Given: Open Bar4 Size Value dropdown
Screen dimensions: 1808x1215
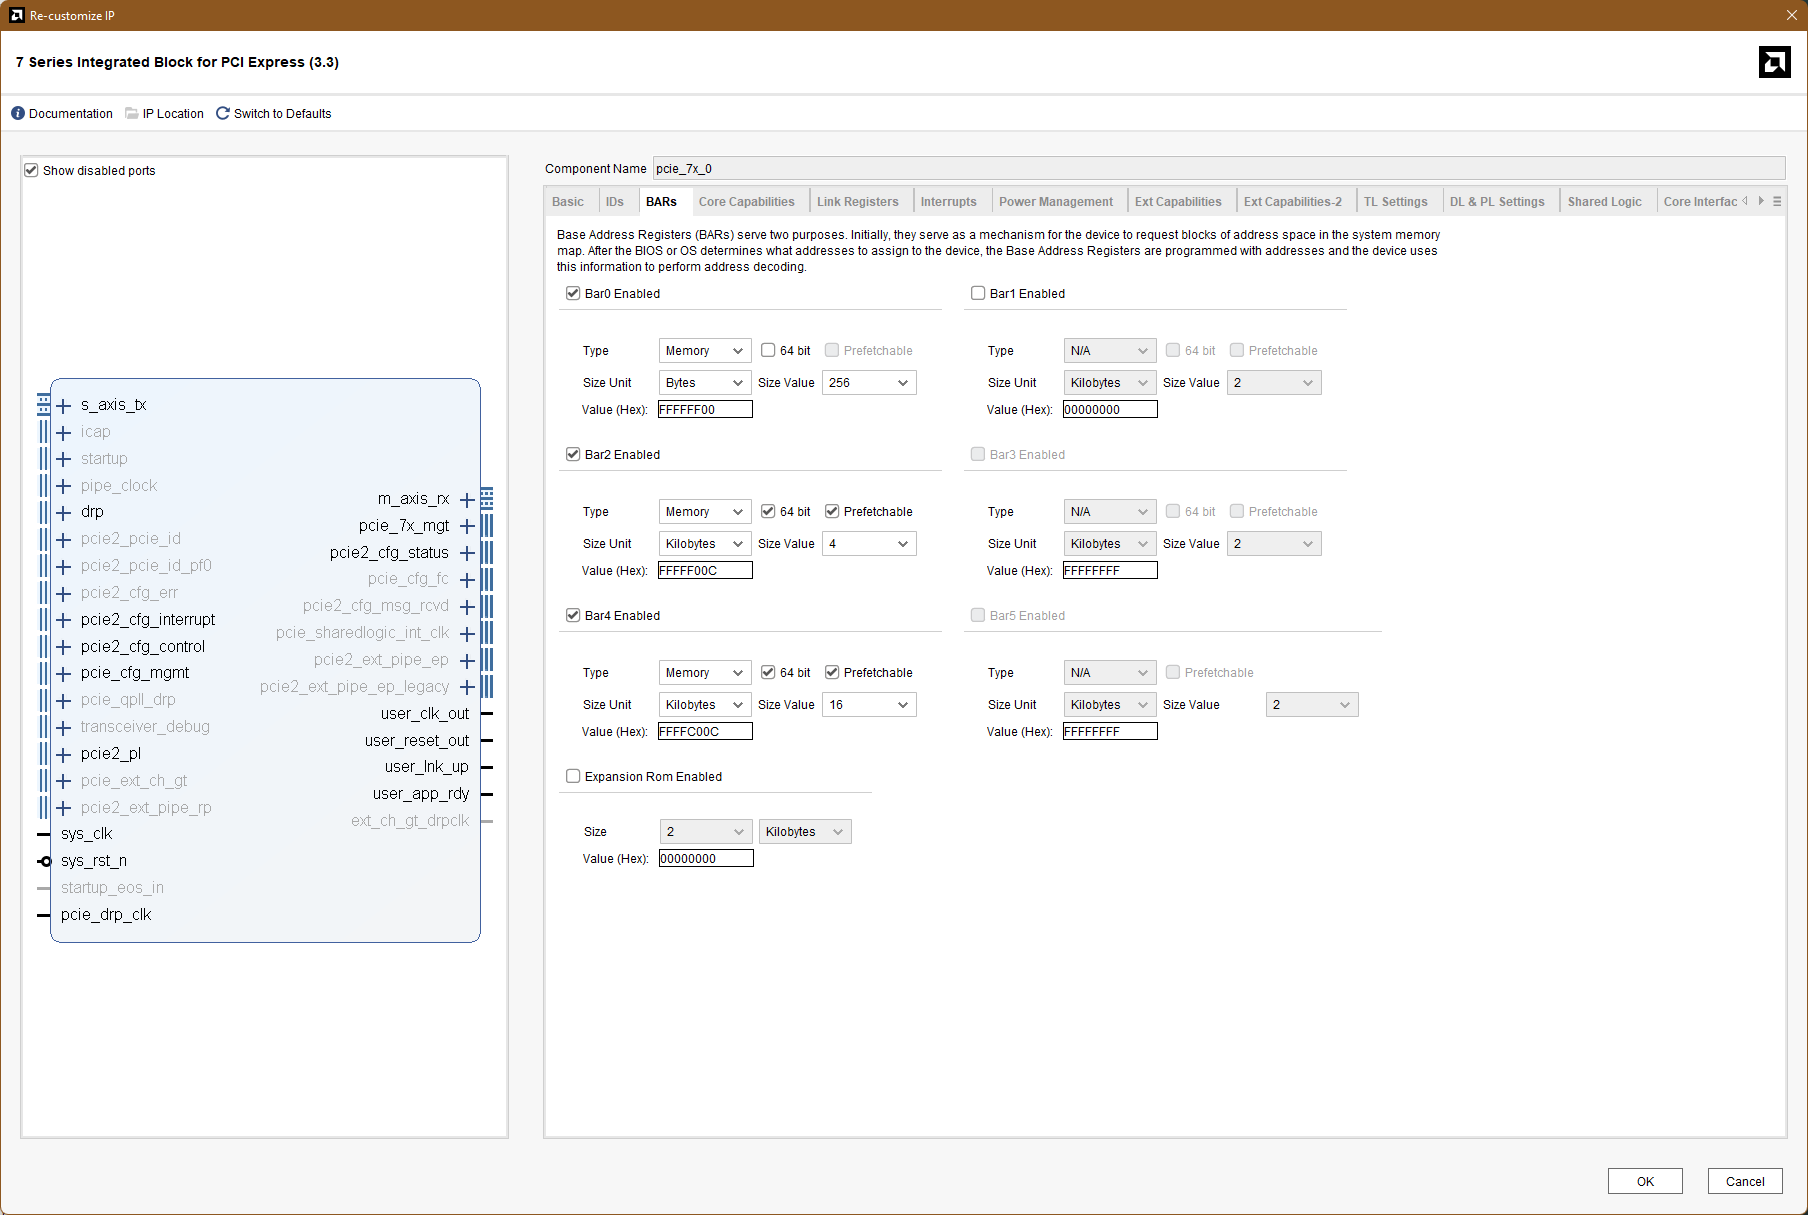Looking at the screenshot, I should tap(869, 705).
